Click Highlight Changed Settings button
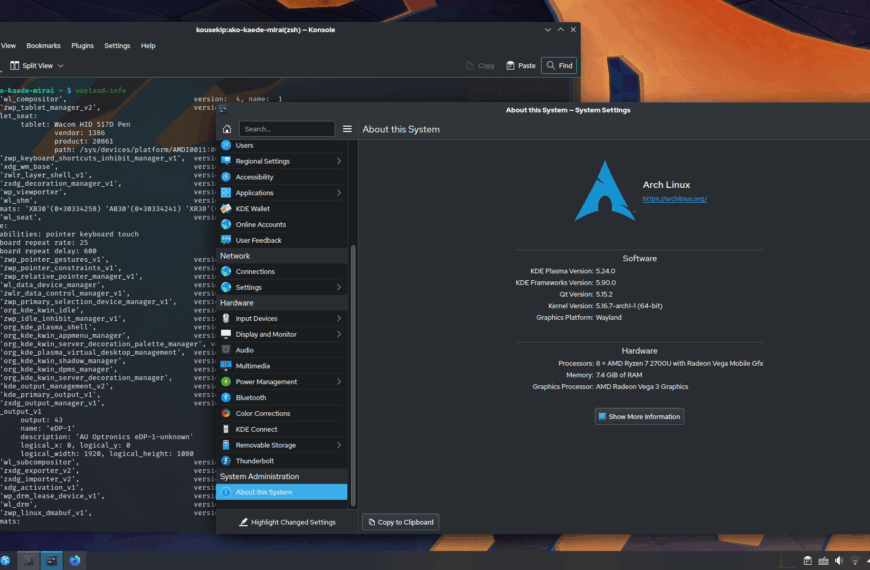Screen dimensions: 870x570 287,522
